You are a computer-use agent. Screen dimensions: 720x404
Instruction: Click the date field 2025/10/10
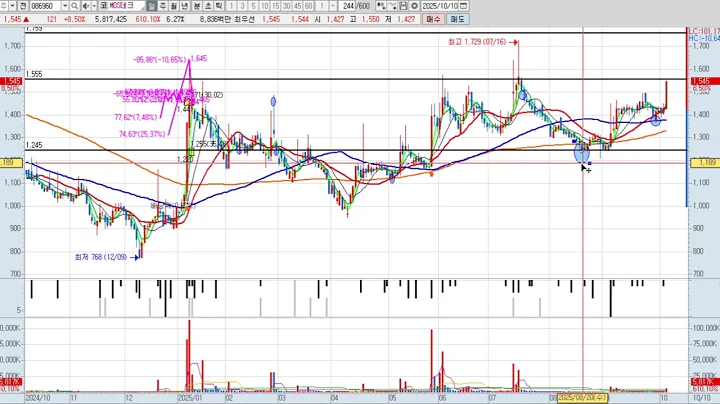pyautogui.click(x=440, y=6)
